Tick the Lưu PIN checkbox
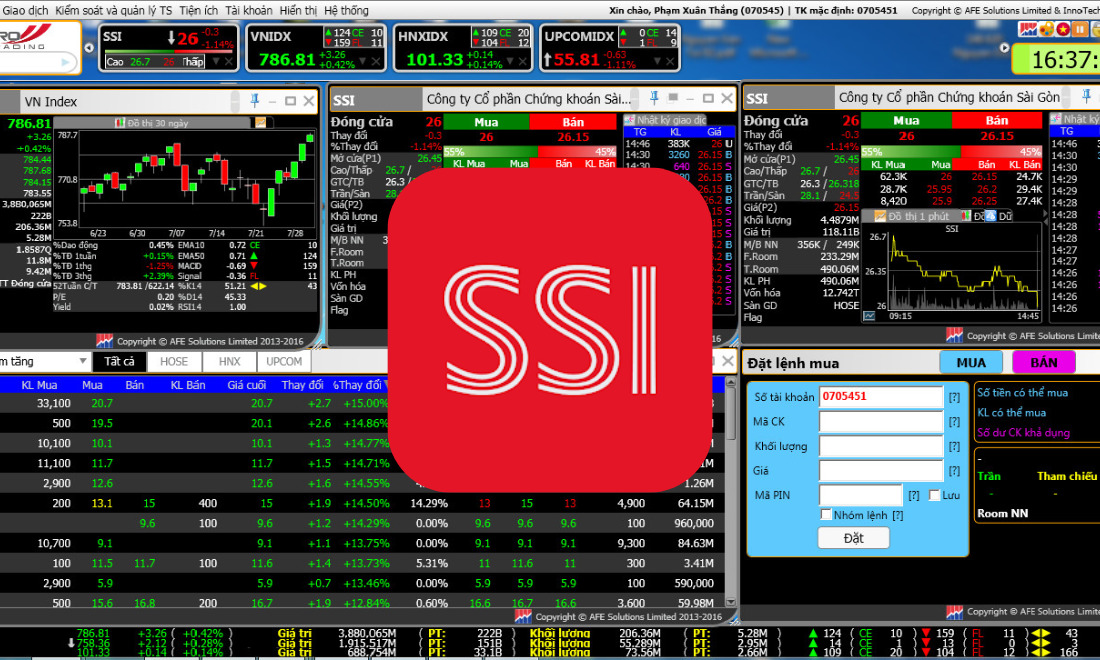The image size is (1100, 660). pyautogui.click(x=934, y=495)
